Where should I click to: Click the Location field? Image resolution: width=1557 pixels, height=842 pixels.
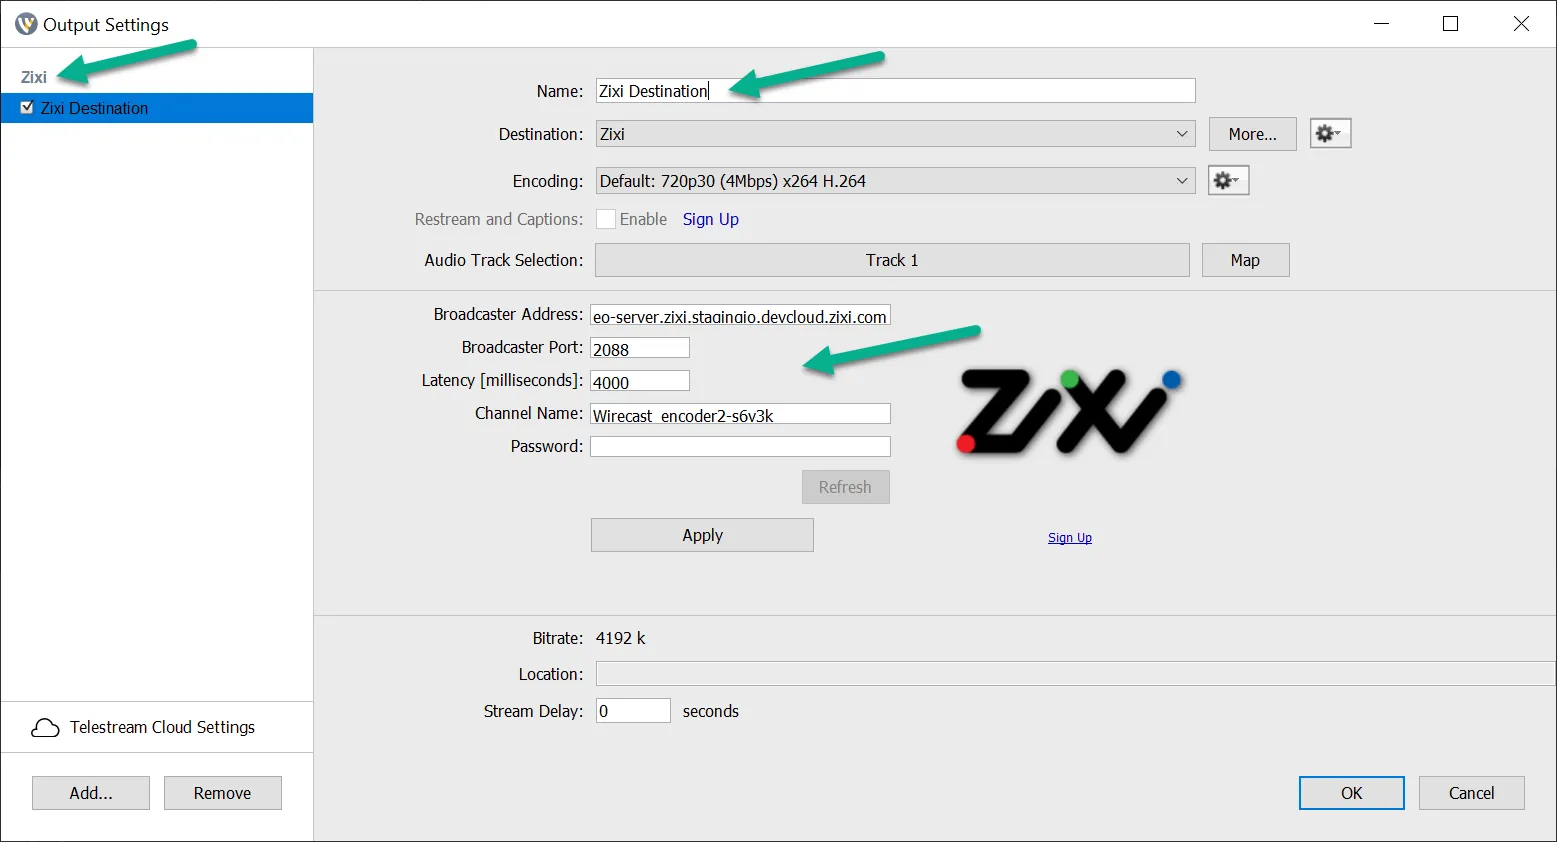pyautogui.click(x=1075, y=674)
